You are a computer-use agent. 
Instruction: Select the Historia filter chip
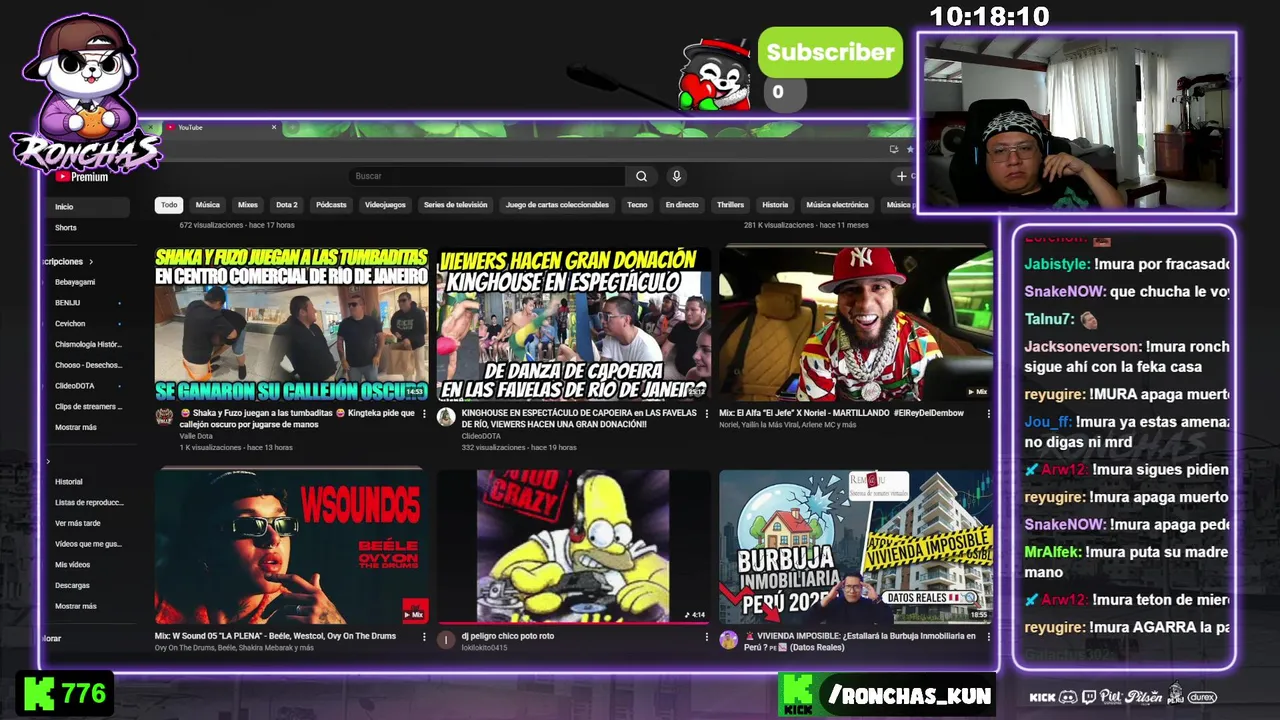tap(775, 205)
